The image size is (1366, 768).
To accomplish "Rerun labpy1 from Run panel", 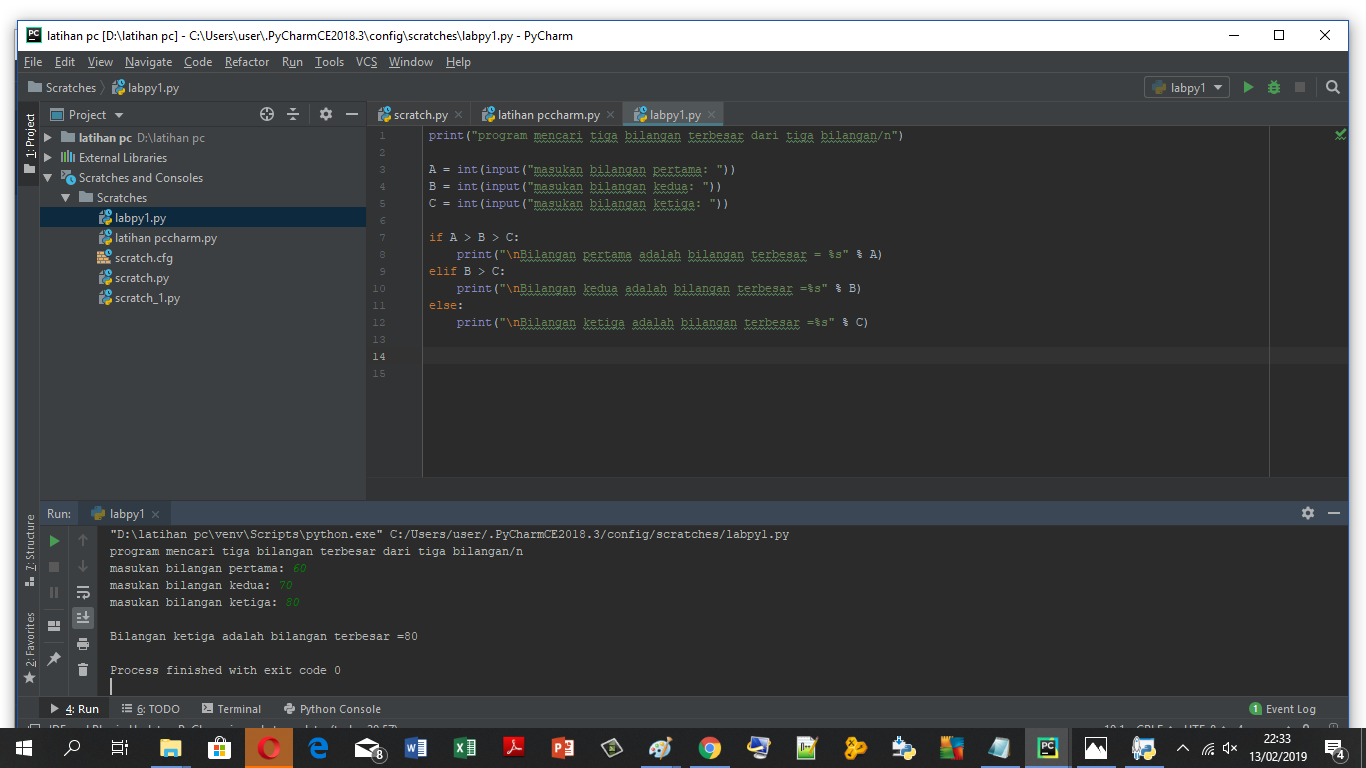I will (55, 541).
